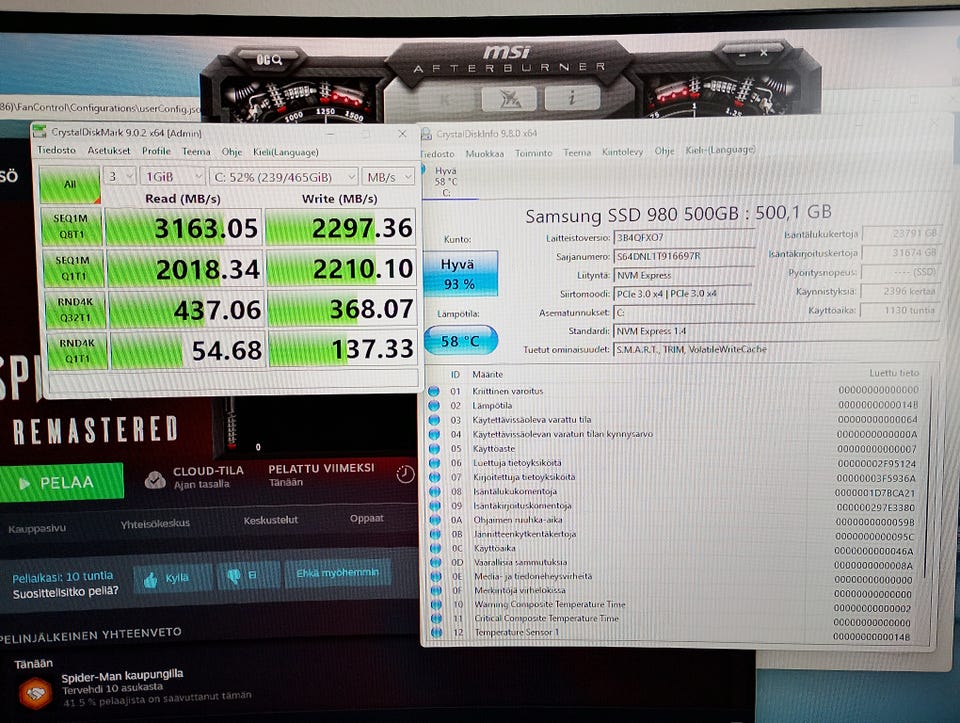Open the 1GiB test size dropdown

click(x=171, y=176)
